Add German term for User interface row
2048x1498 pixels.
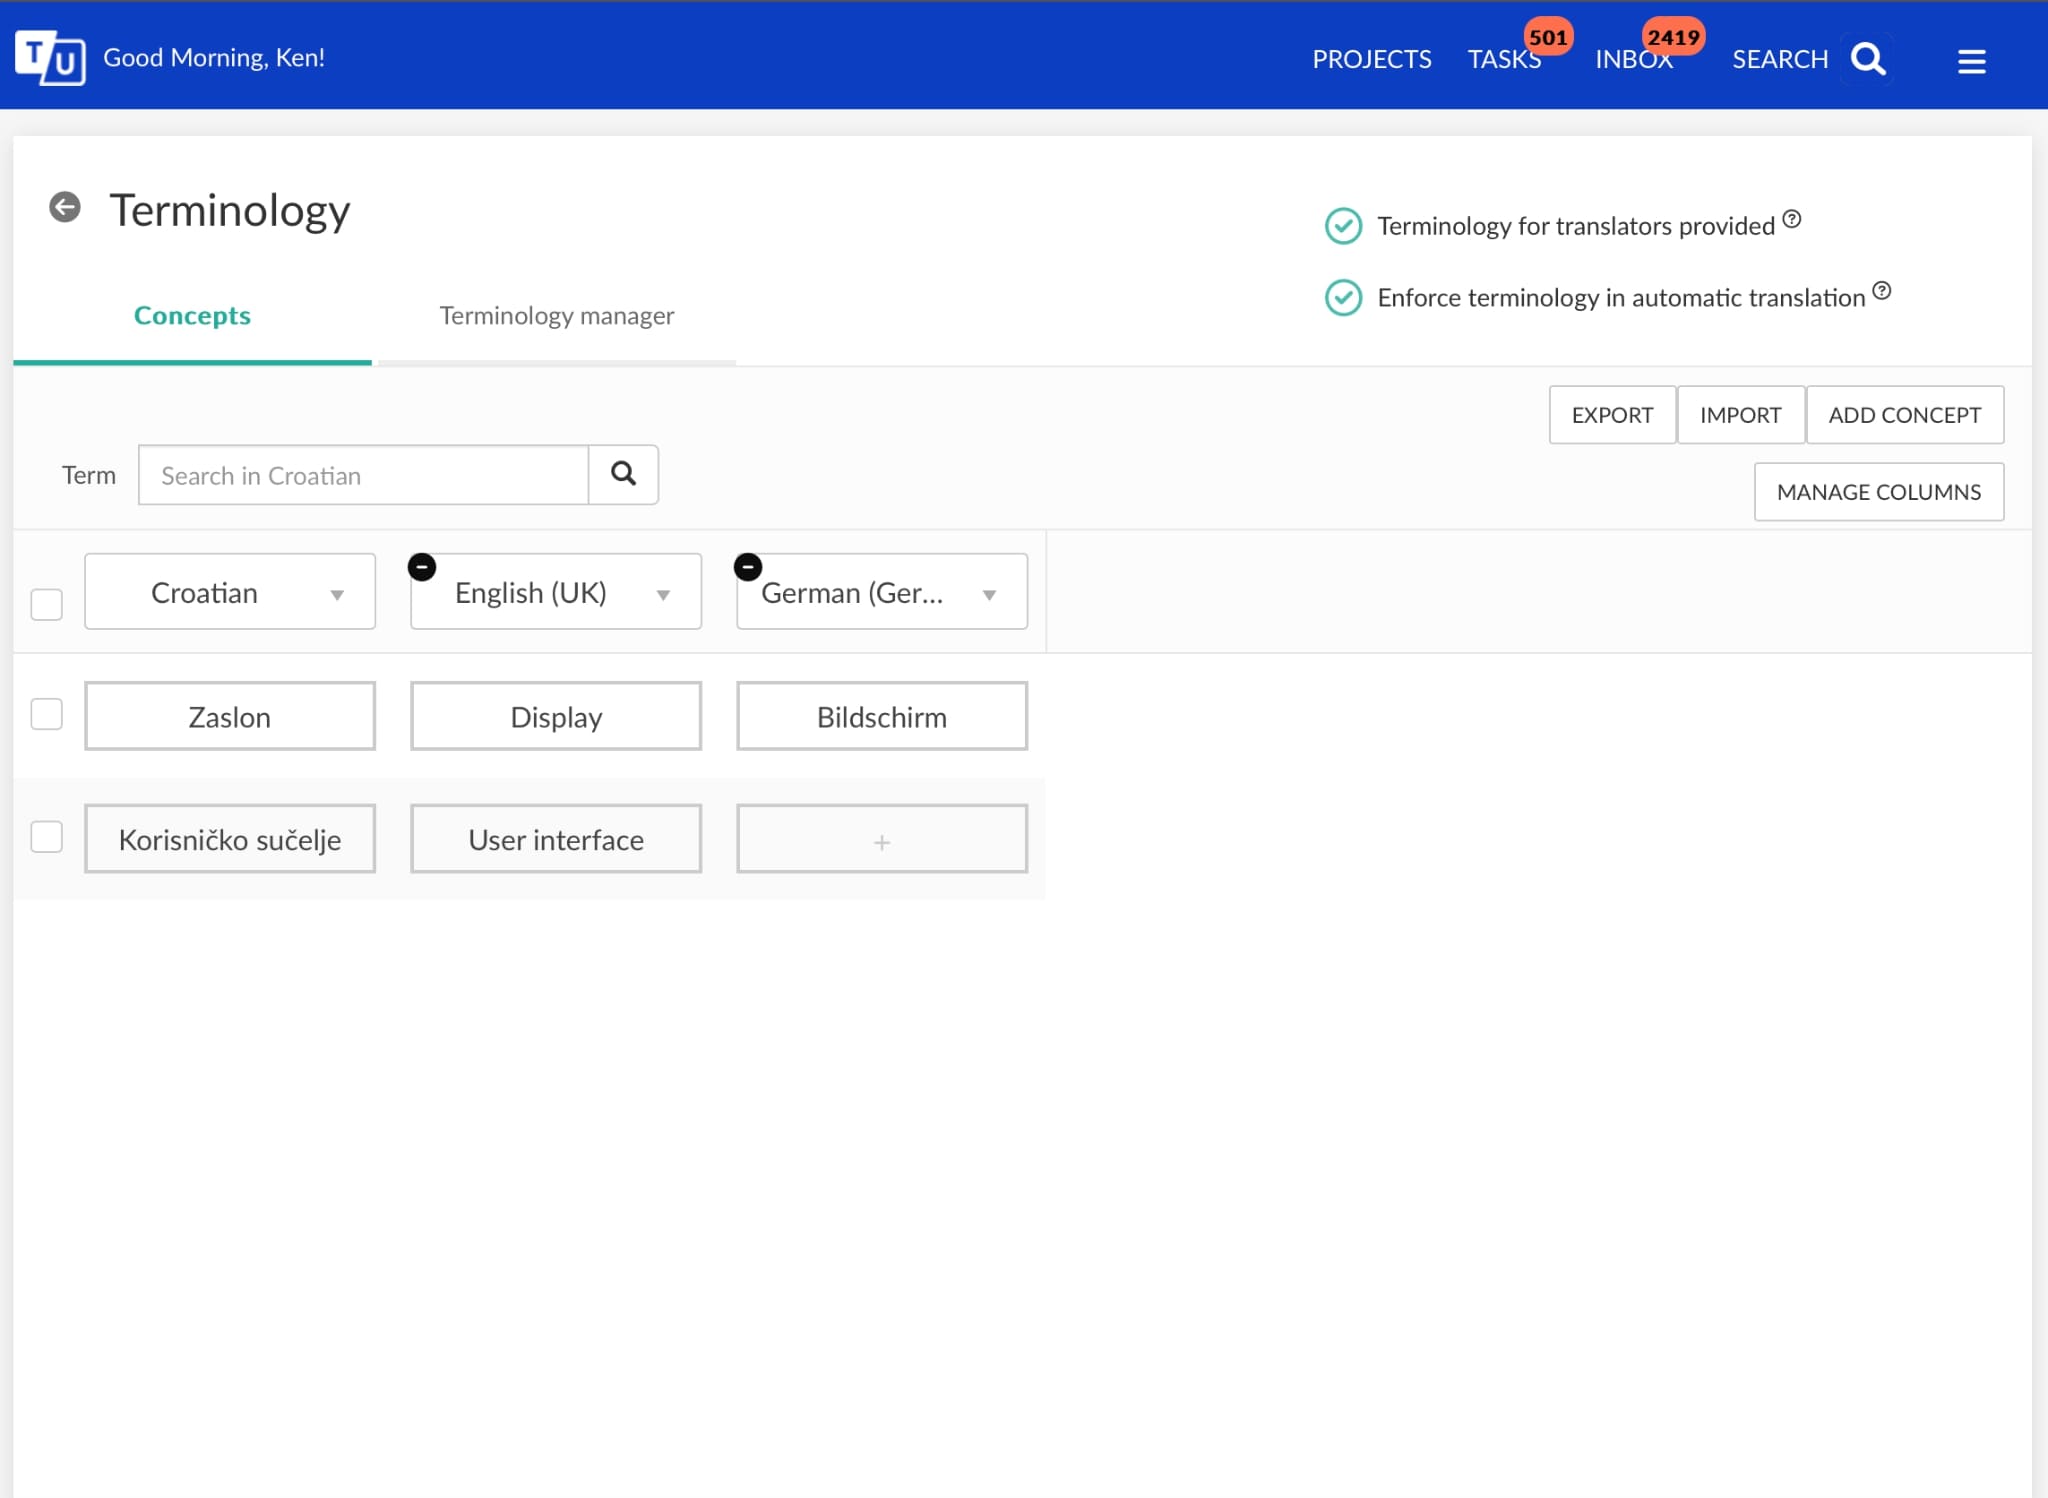coord(882,839)
